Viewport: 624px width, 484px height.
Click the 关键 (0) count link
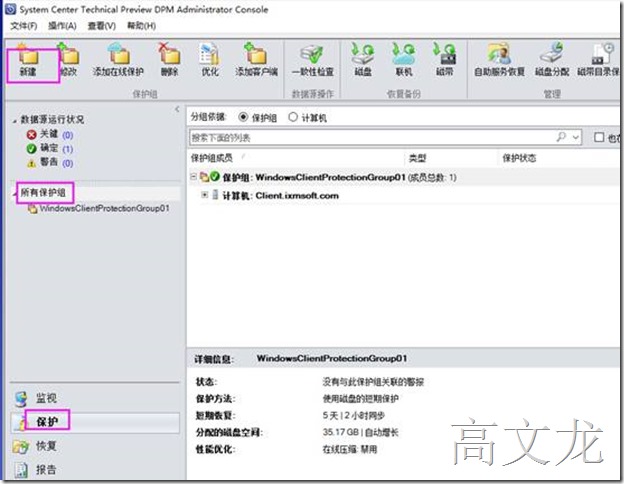pos(68,135)
